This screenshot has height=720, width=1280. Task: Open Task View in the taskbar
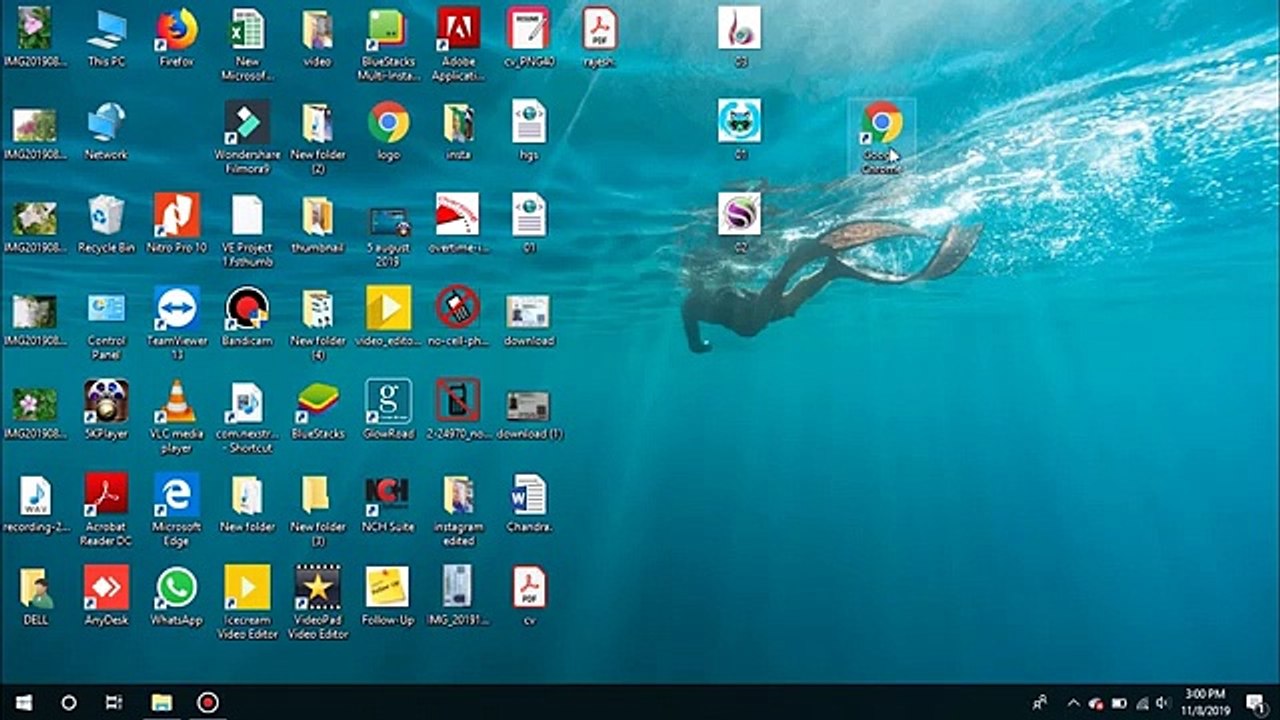coord(115,702)
